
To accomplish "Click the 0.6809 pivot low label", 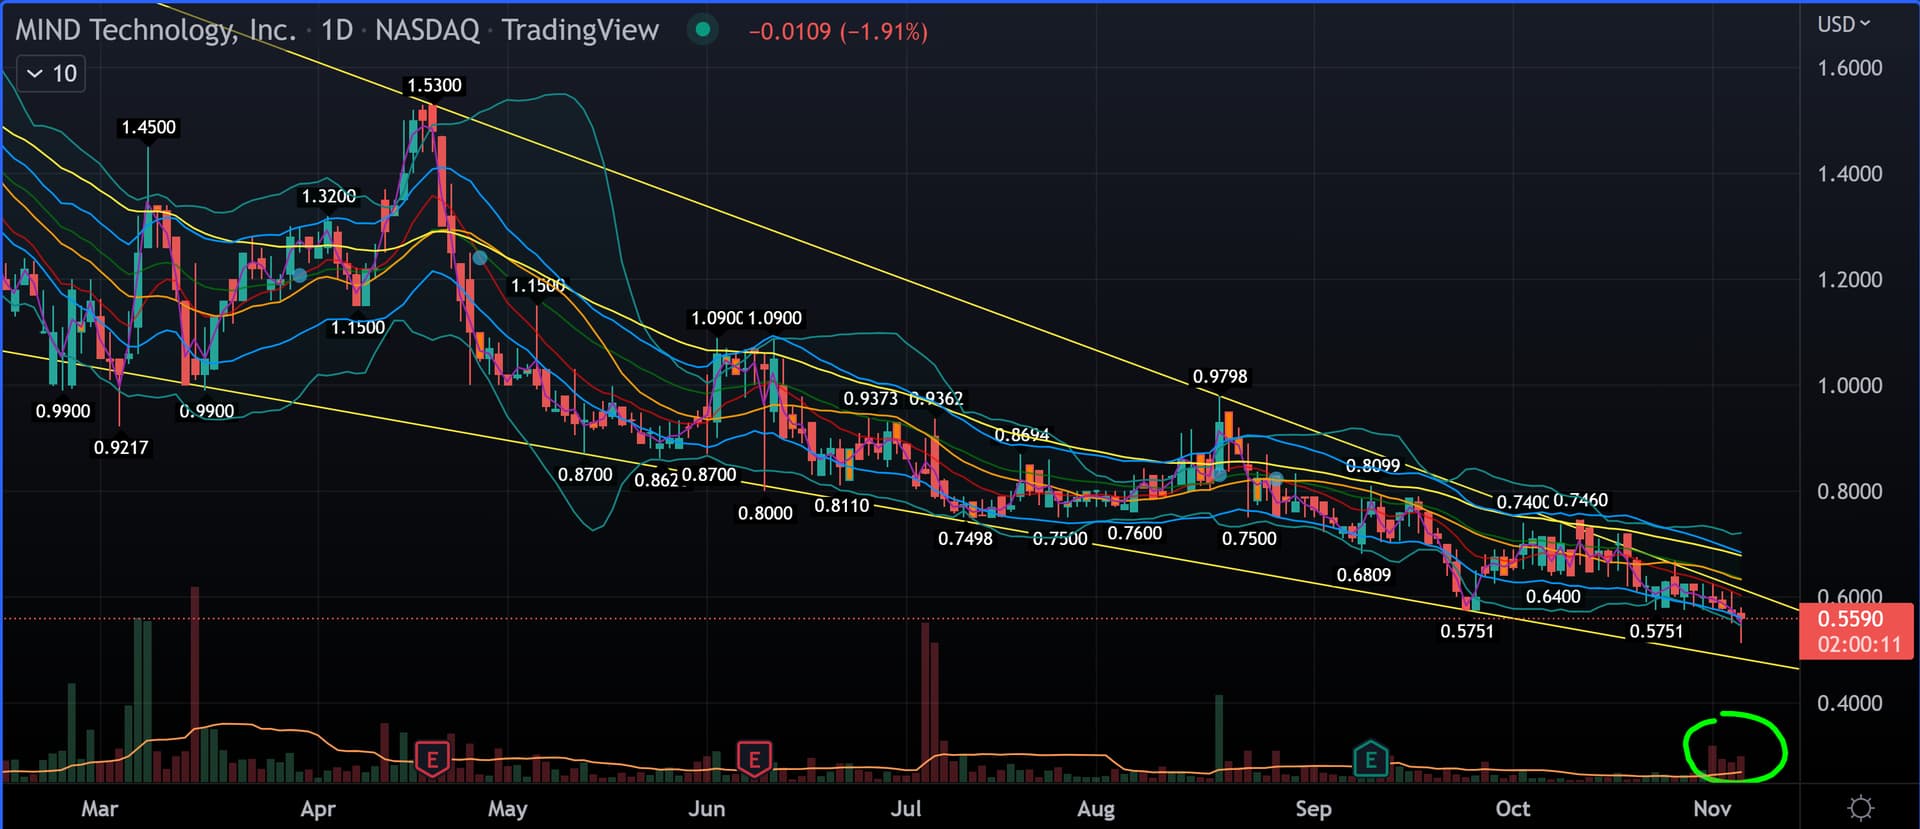I will [1363, 575].
